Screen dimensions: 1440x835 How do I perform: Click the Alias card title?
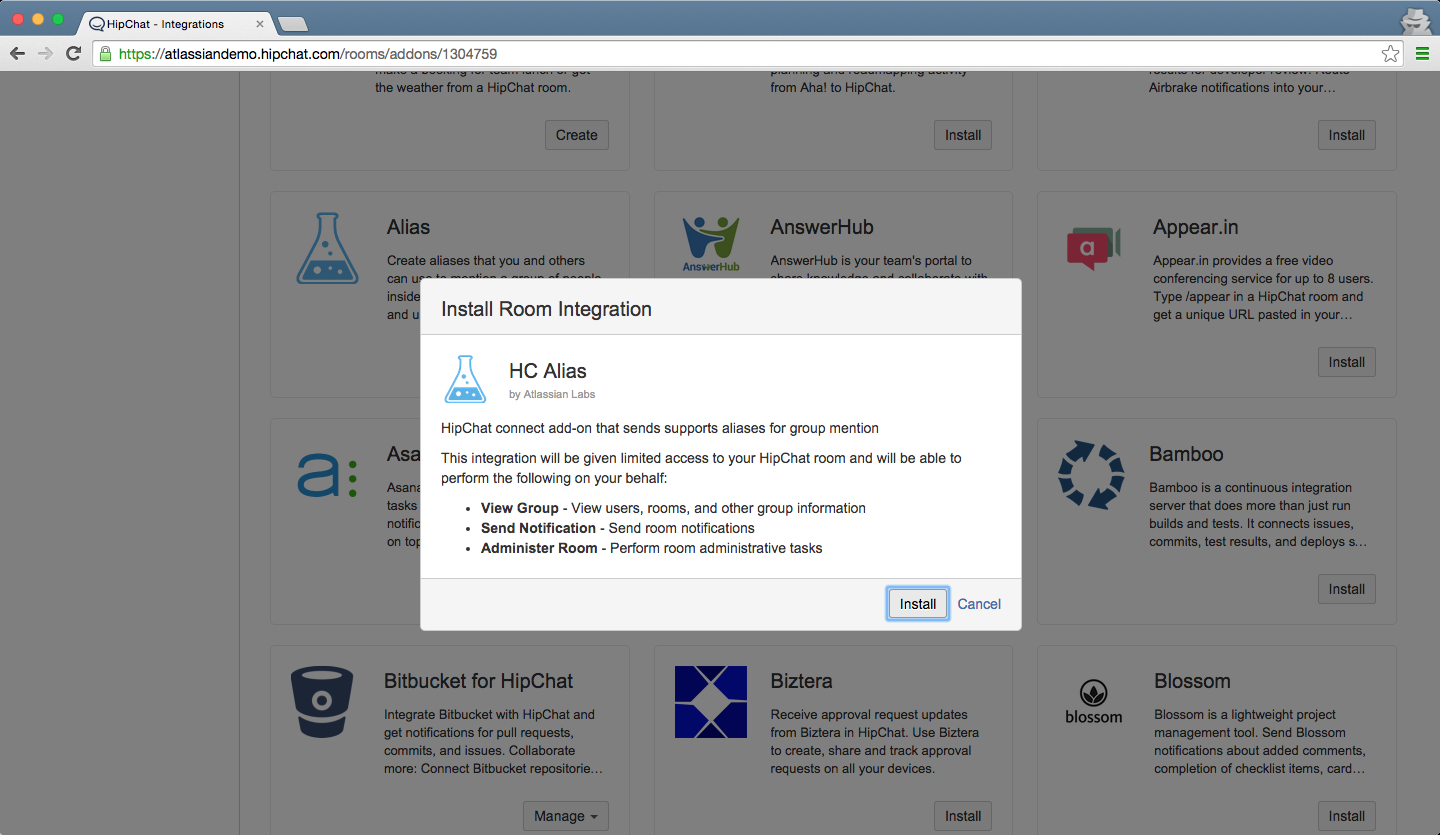408,227
